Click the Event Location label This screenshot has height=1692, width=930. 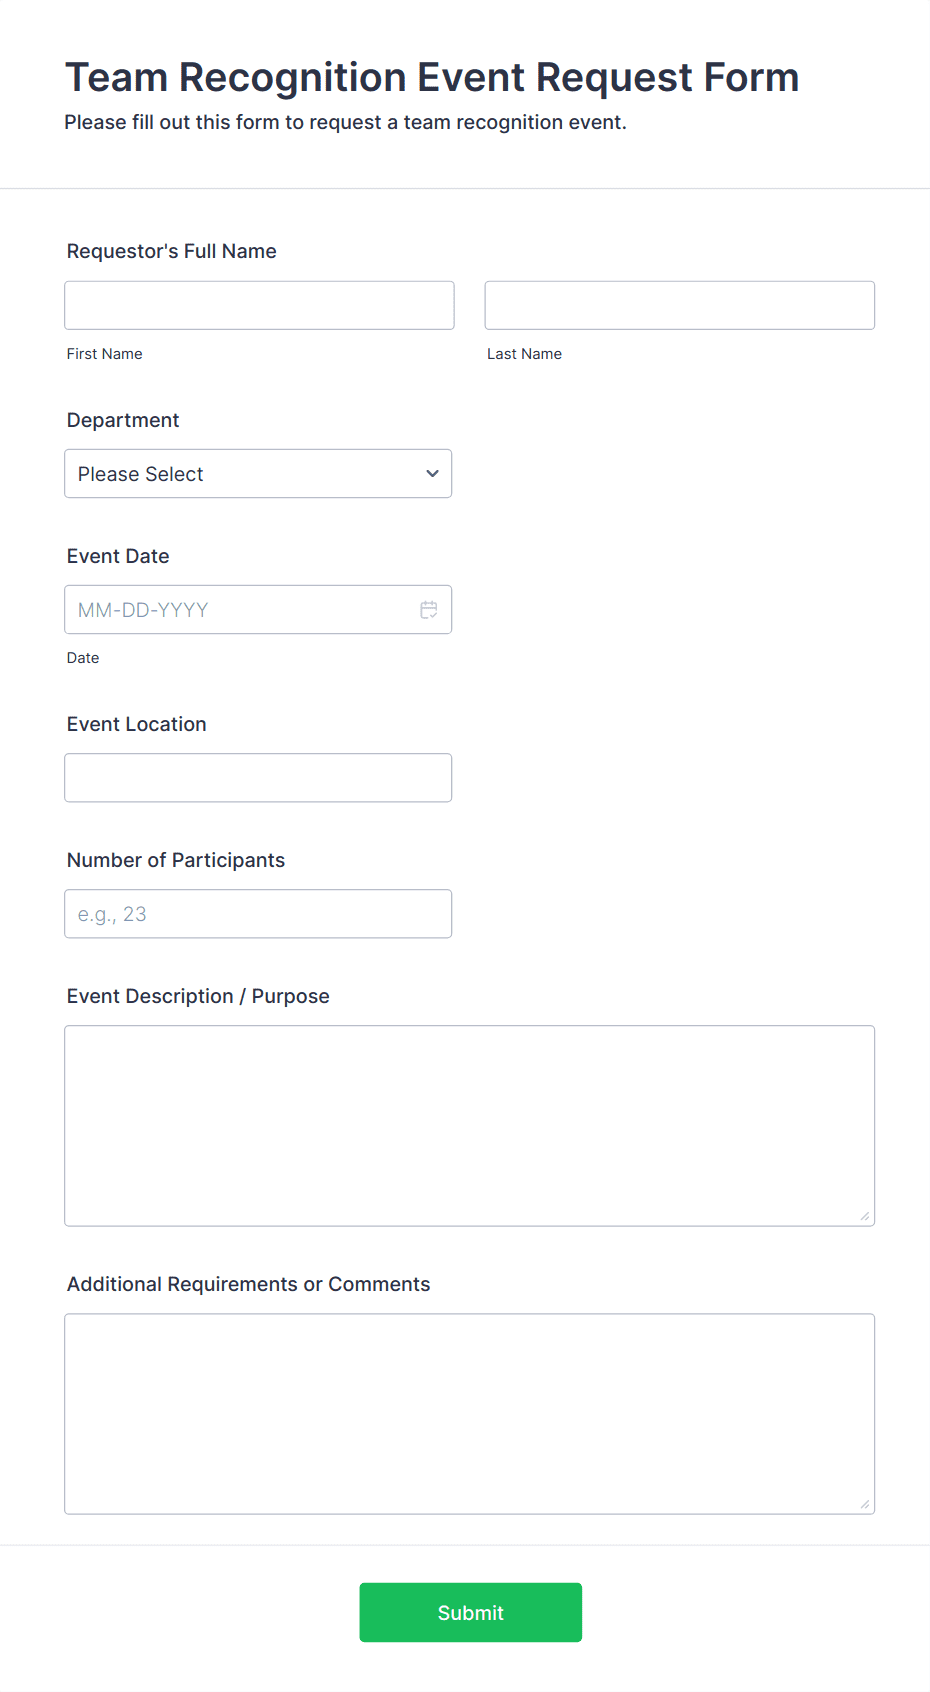[137, 724]
